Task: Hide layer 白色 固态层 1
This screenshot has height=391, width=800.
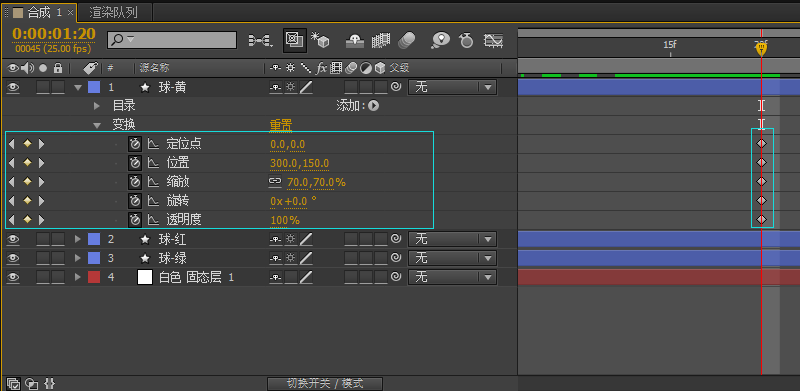Action: [13, 277]
